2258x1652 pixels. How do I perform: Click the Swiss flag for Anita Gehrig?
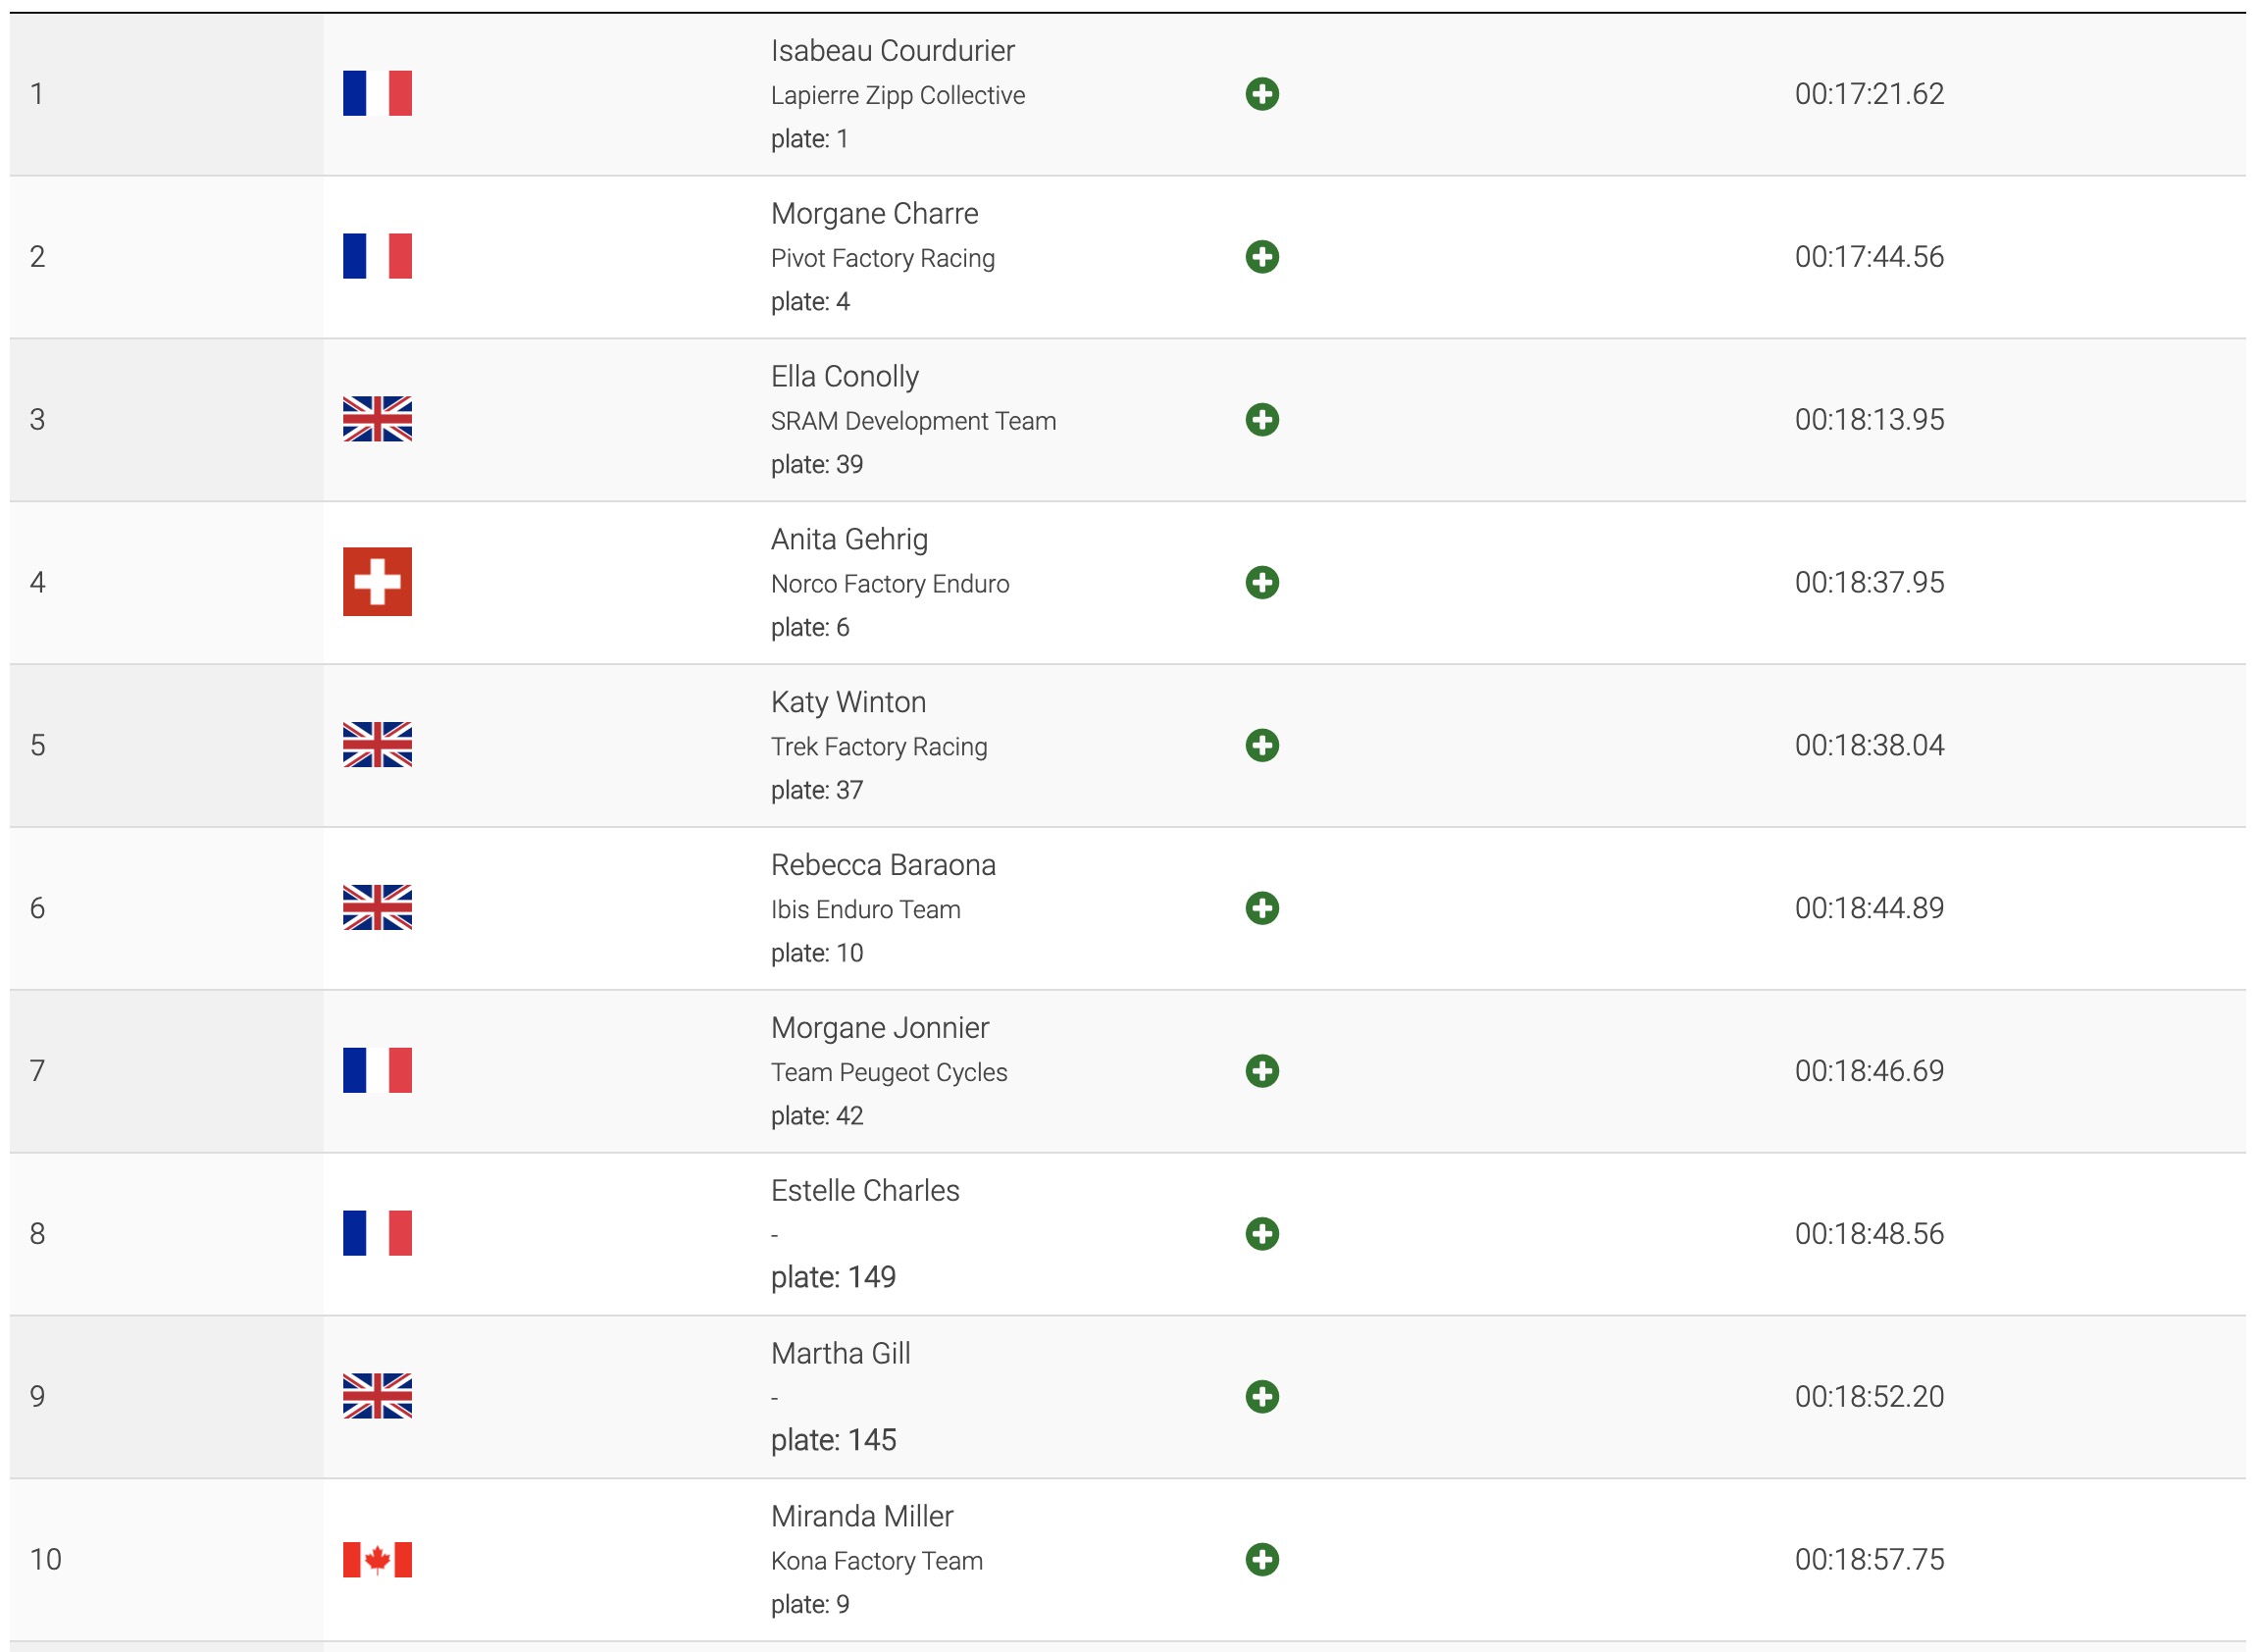(x=377, y=582)
